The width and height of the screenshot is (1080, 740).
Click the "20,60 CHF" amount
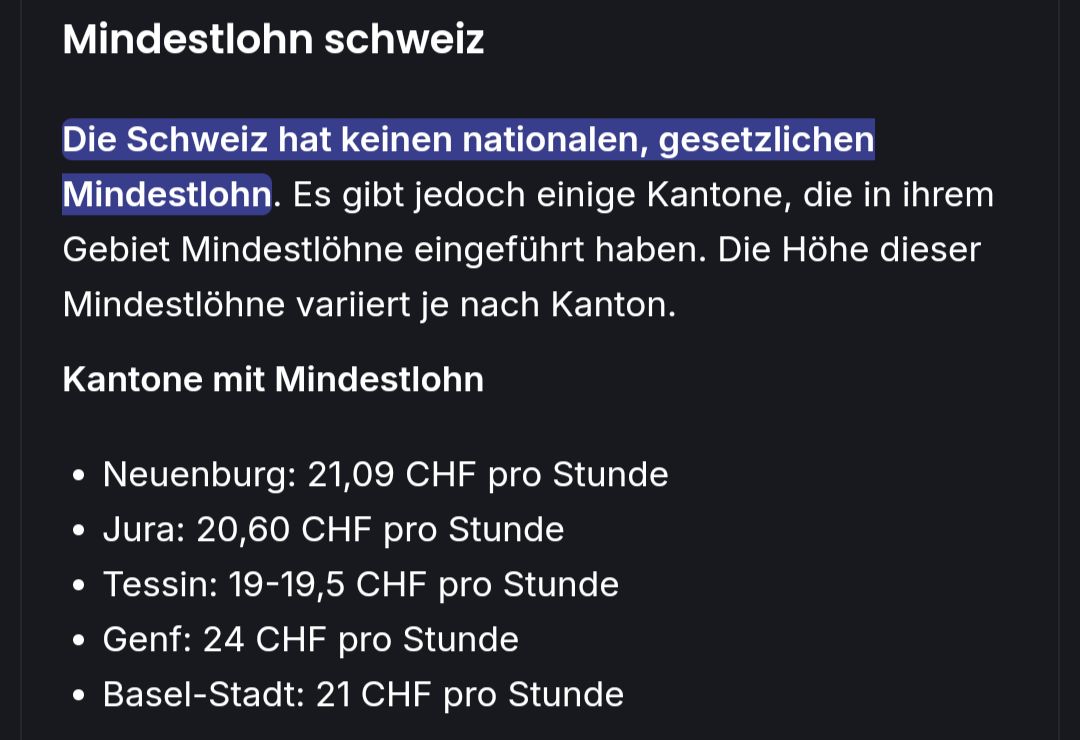click(284, 530)
